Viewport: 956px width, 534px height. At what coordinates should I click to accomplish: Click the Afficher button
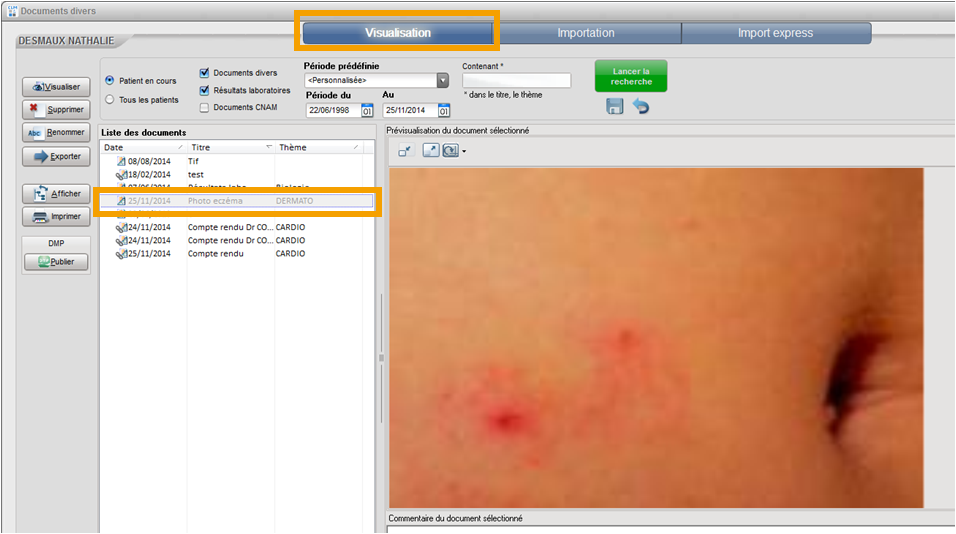[56, 193]
